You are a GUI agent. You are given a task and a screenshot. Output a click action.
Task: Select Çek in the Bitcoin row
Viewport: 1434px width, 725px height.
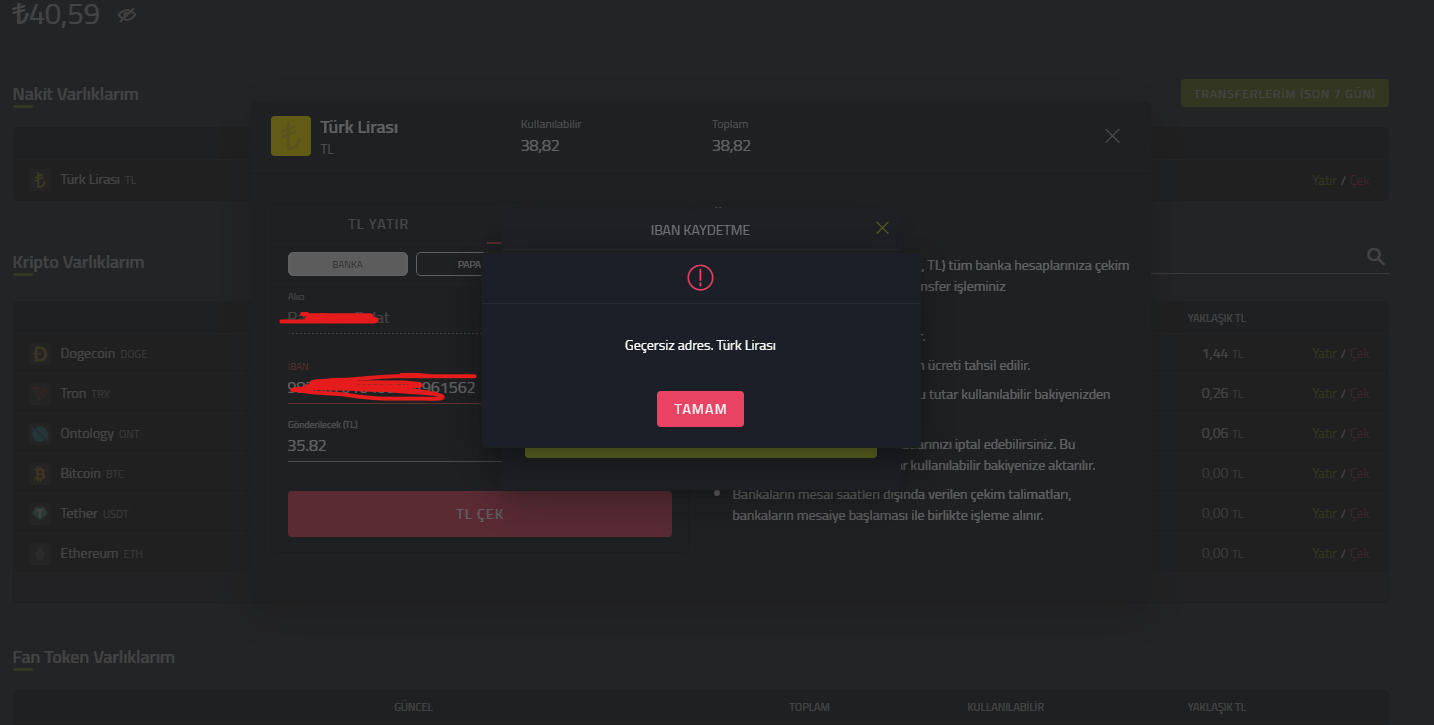tap(1360, 474)
